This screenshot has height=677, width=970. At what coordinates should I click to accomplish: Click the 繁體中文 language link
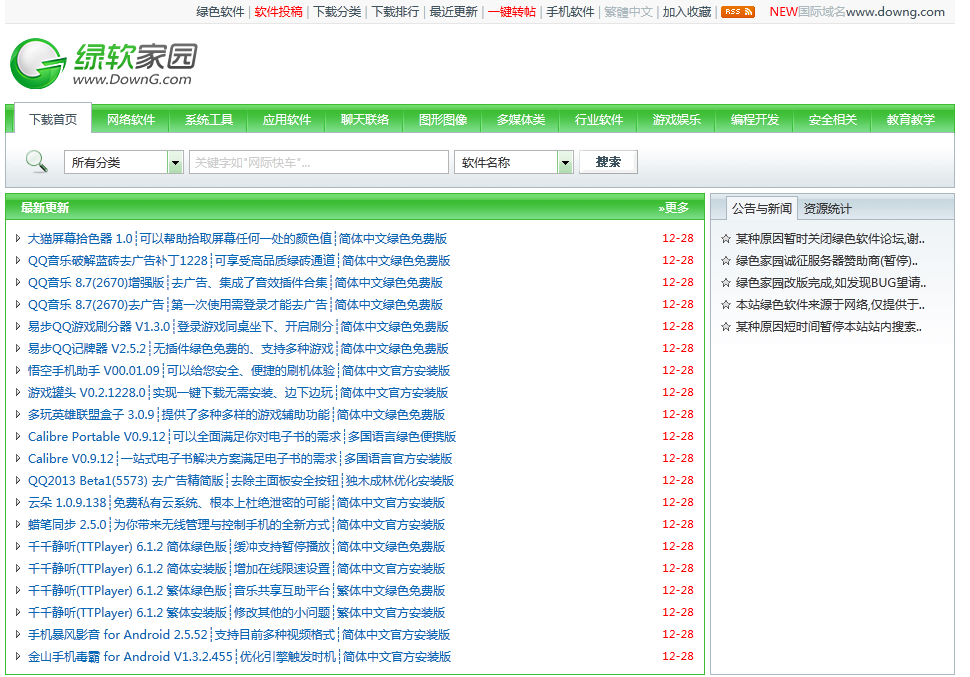click(629, 12)
